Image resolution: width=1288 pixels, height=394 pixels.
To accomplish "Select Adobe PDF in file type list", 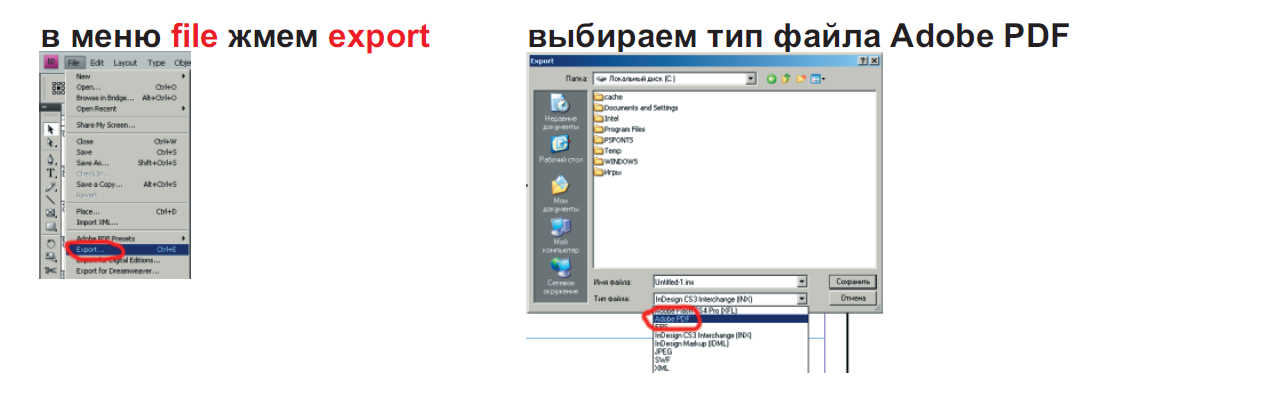I will click(730, 319).
